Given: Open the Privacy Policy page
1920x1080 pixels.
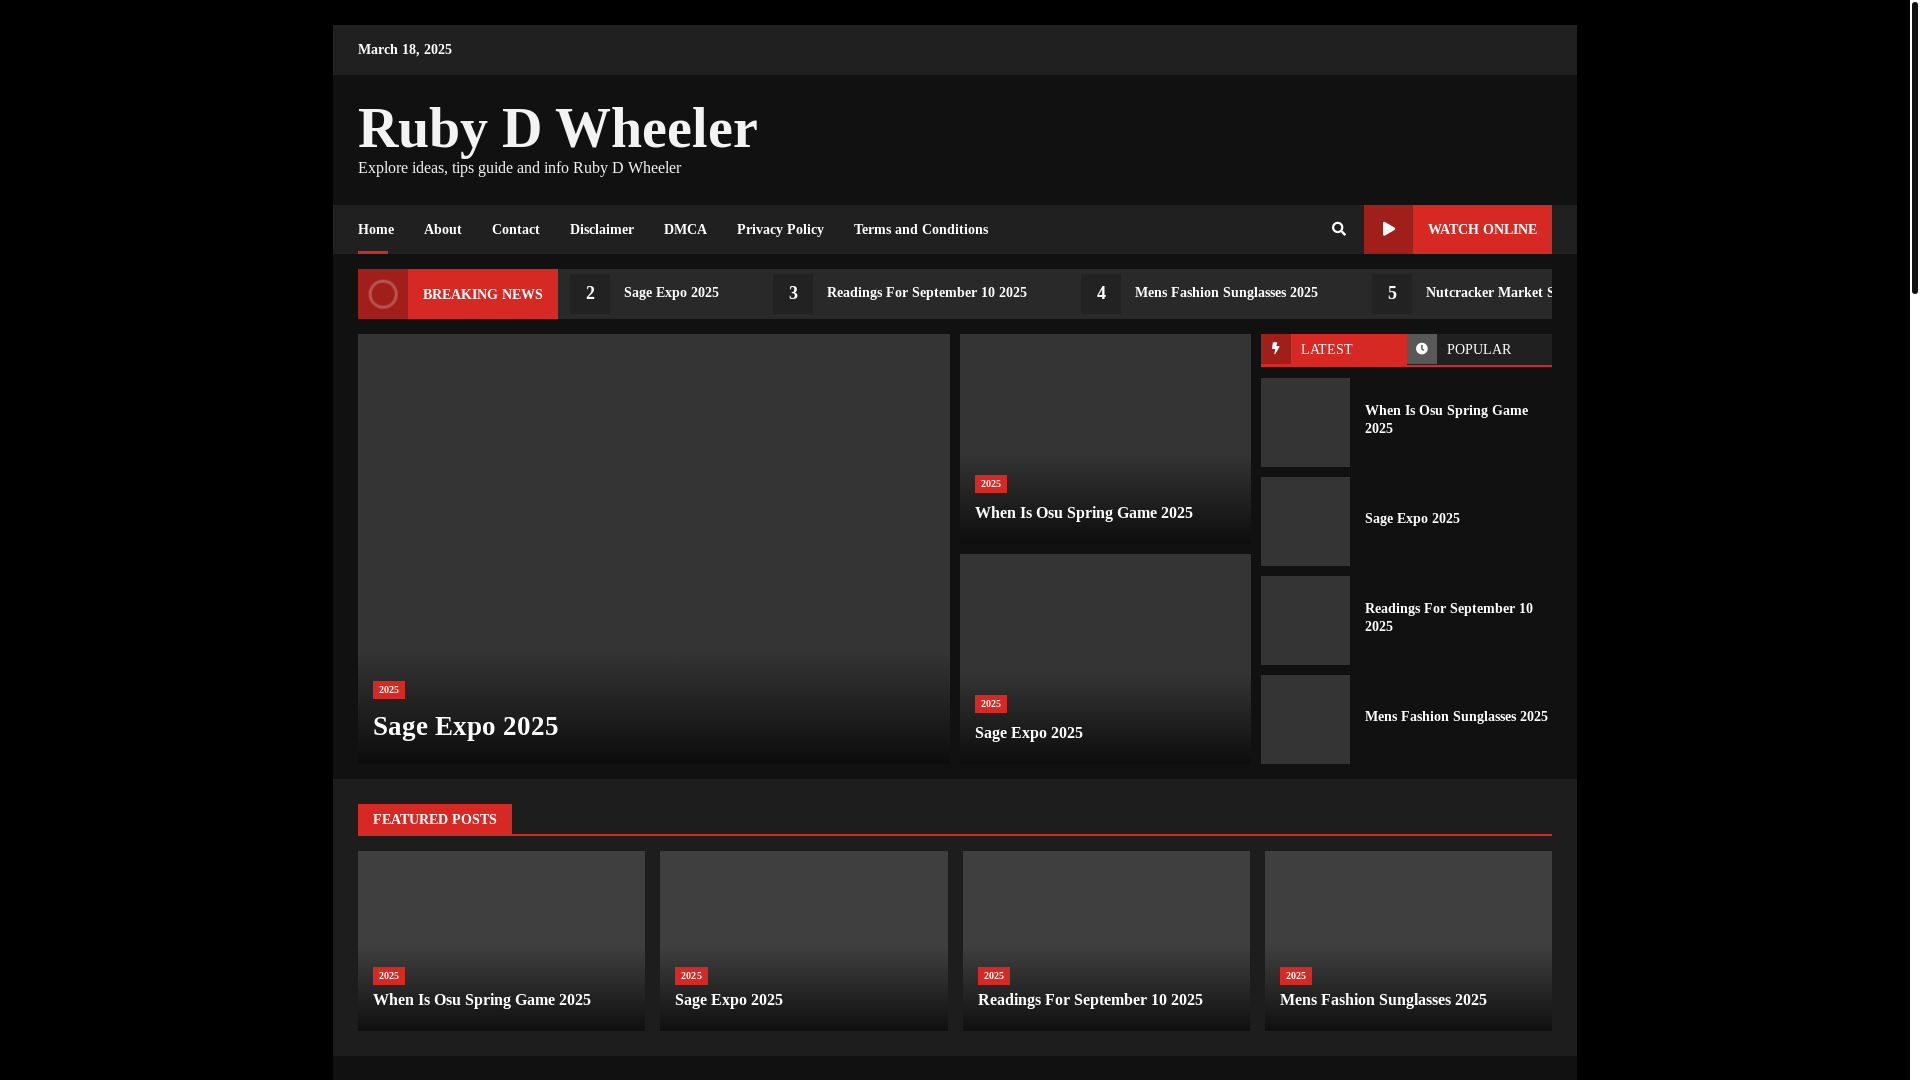Looking at the screenshot, I should click(x=780, y=230).
